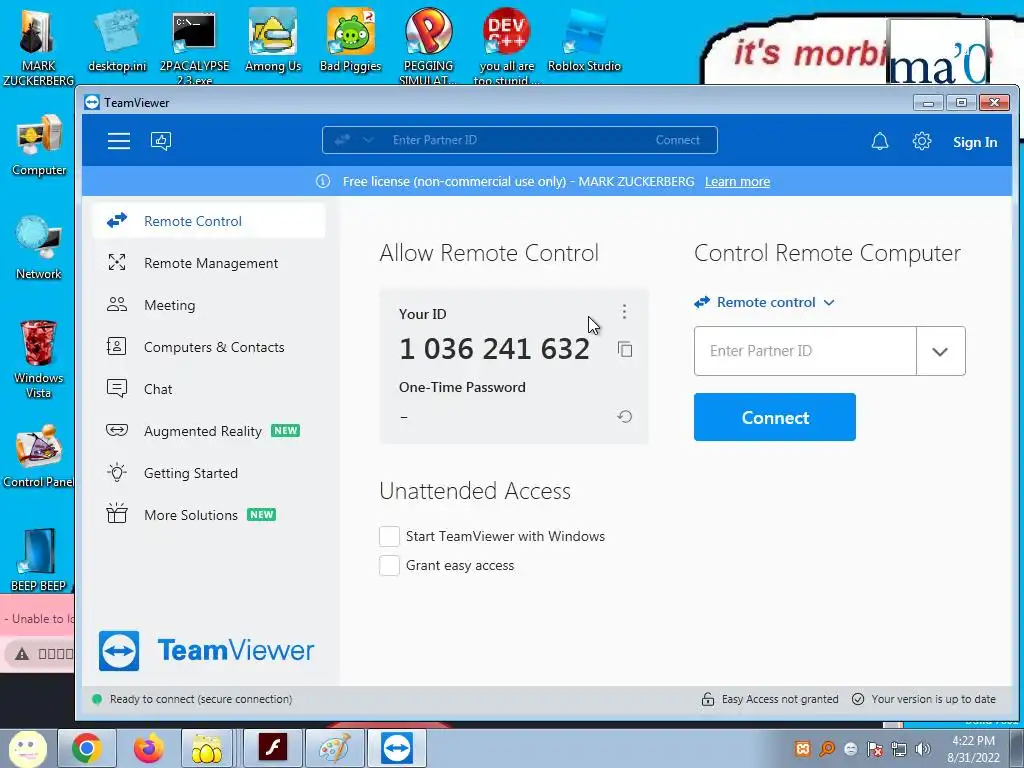Click the Ready to connect status indicator
Image resolution: width=1024 pixels, height=768 pixels.
pos(97,699)
